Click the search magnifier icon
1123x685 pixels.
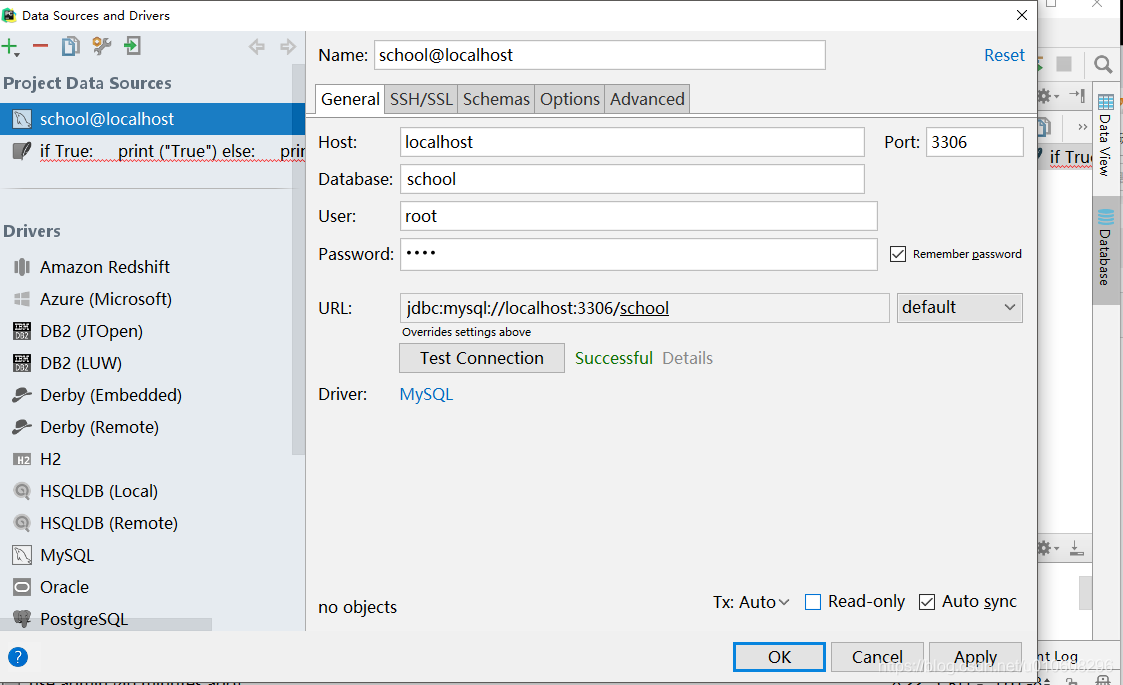click(1103, 63)
